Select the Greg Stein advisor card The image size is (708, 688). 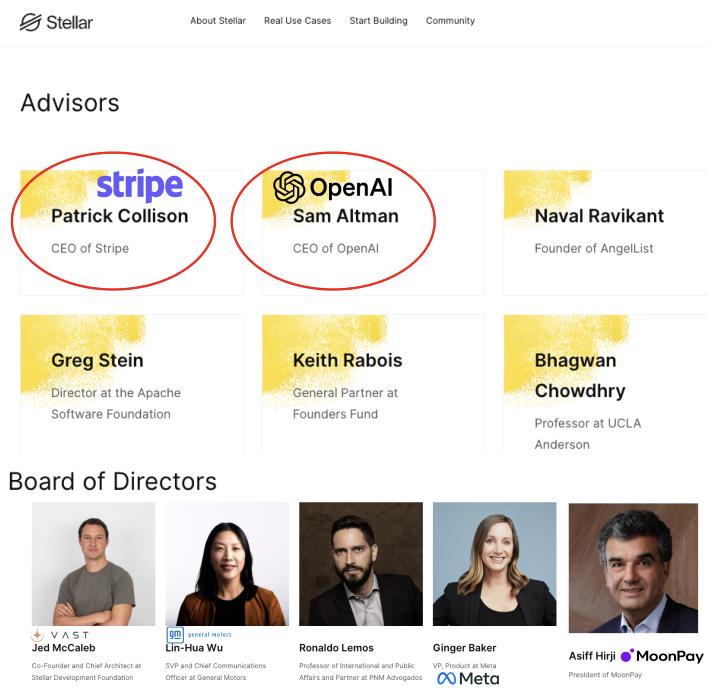click(132, 384)
